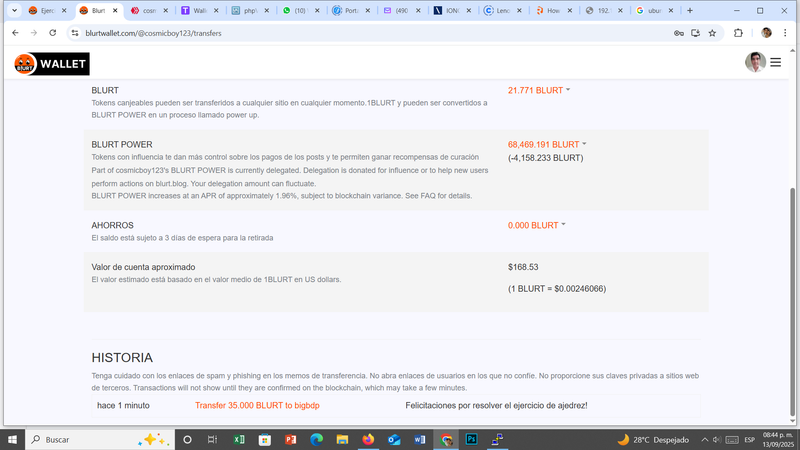View site information icon in address bar
Image resolution: width=800 pixels, height=450 pixels.
pos(75,33)
